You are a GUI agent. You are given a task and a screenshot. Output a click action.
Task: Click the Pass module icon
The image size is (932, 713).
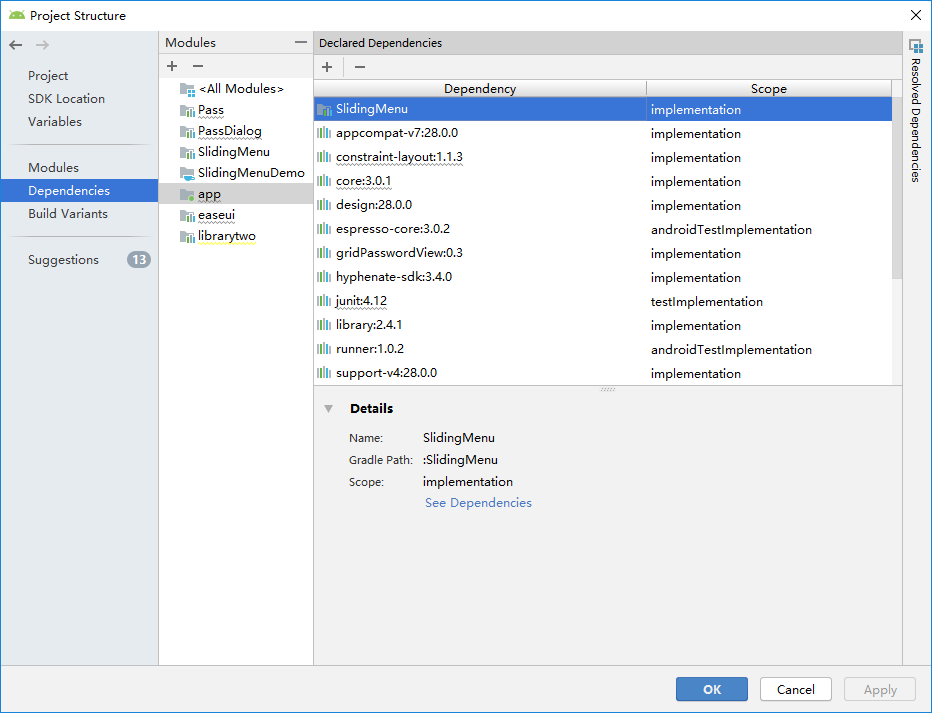(187, 111)
